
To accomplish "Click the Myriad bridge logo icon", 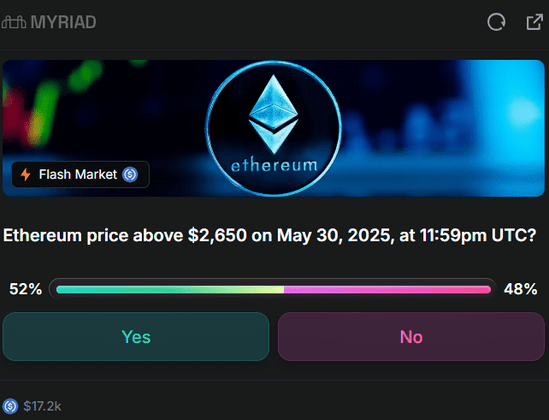I will coord(14,22).
